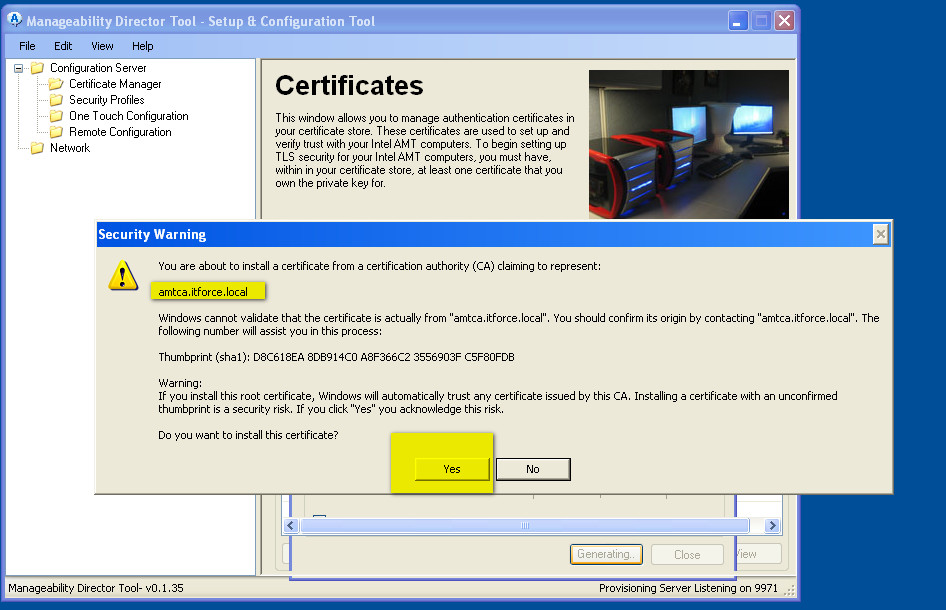Image resolution: width=946 pixels, height=610 pixels.
Task: Click the Provisioning Server Listening status text
Action: [x=688, y=588]
